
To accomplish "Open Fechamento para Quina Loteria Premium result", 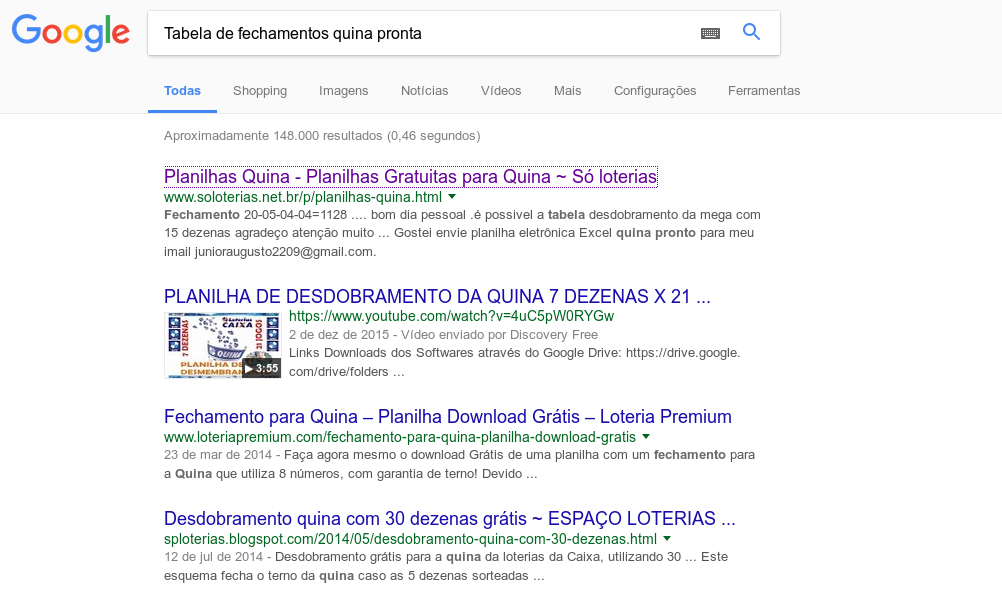I will click(447, 417).
